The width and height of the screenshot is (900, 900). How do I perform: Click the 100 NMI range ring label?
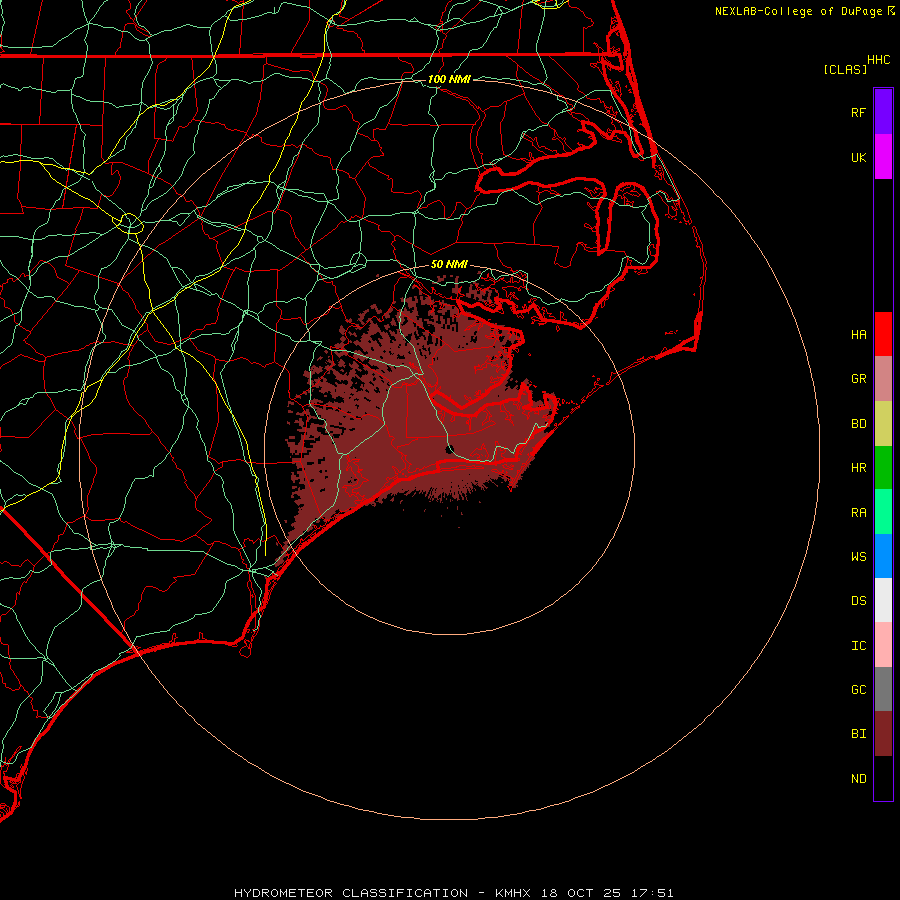[449, 79]
